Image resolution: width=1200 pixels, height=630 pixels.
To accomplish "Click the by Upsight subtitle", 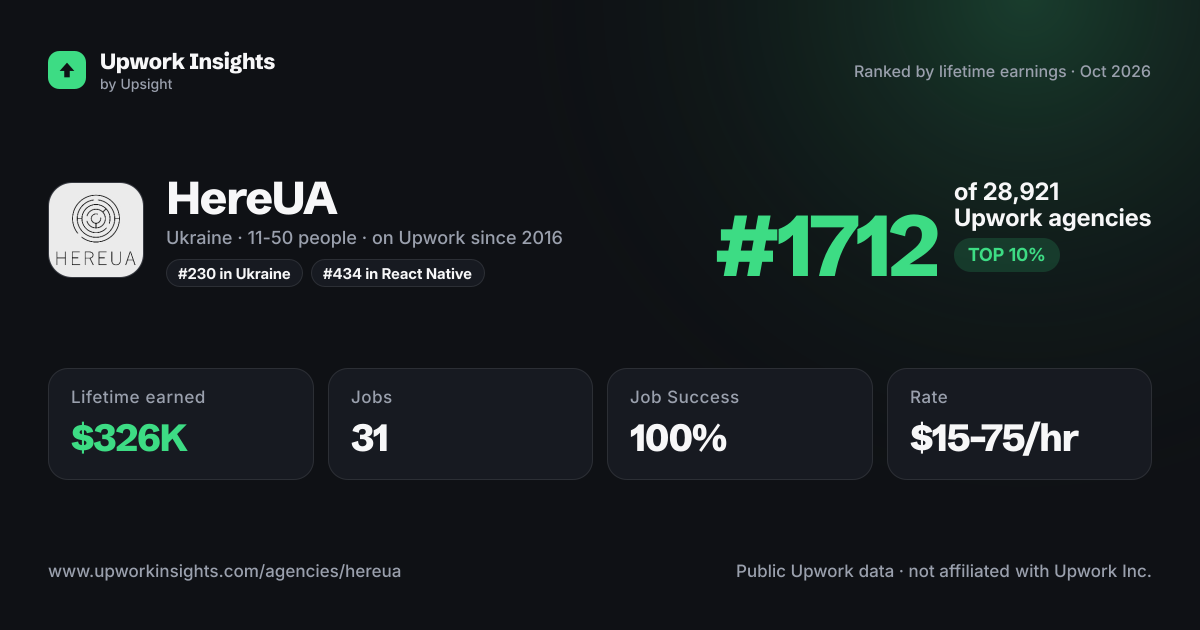I will [136, 85].
